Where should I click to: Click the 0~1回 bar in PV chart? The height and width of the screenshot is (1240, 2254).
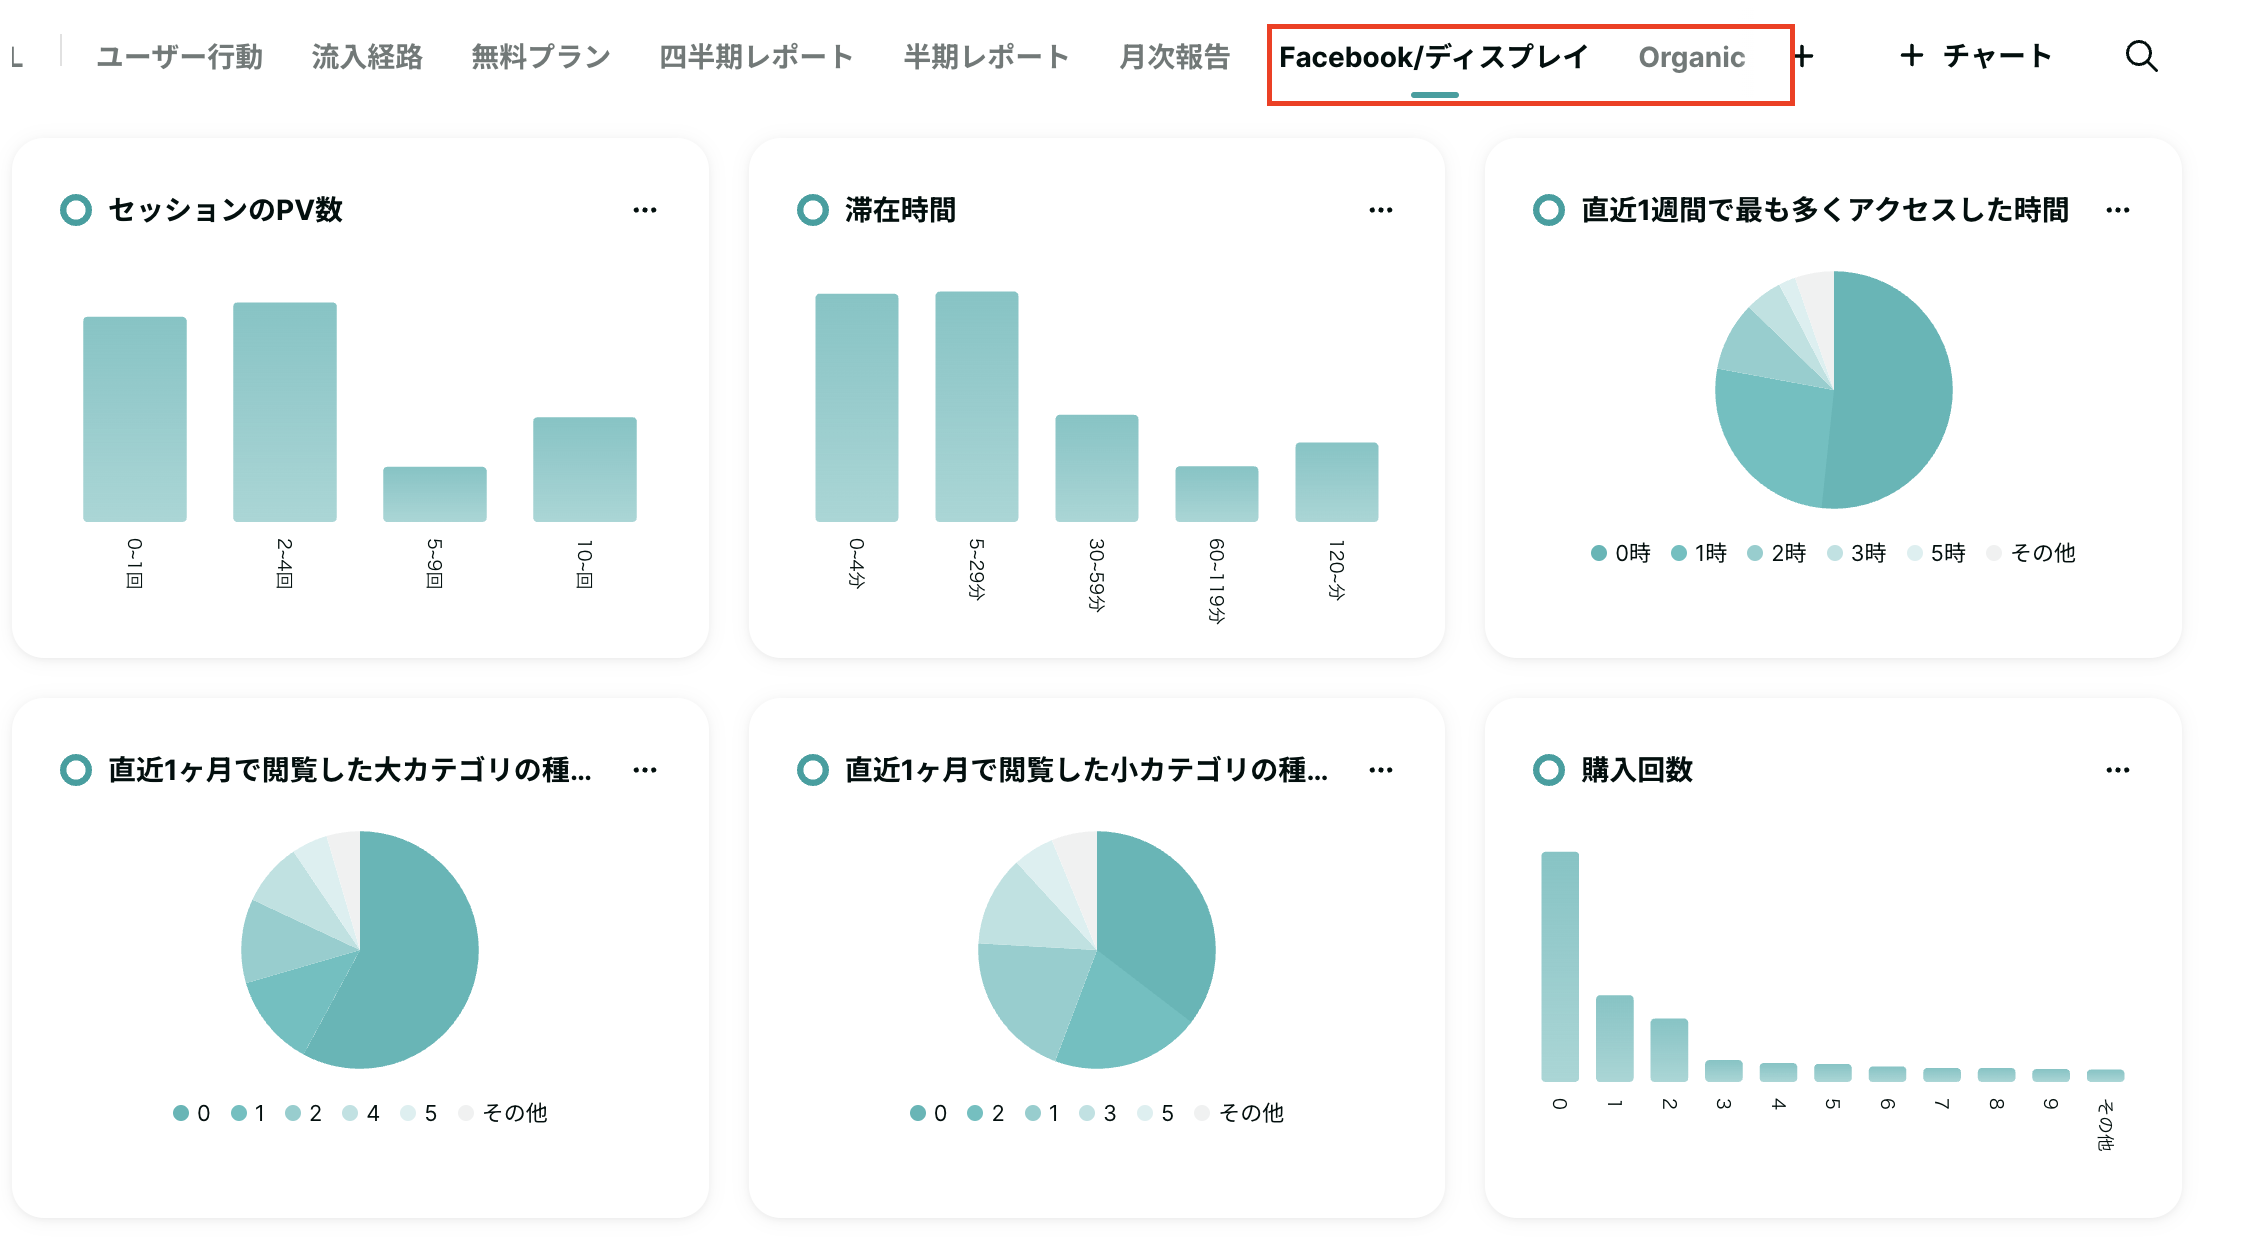(x=135, y=419)
